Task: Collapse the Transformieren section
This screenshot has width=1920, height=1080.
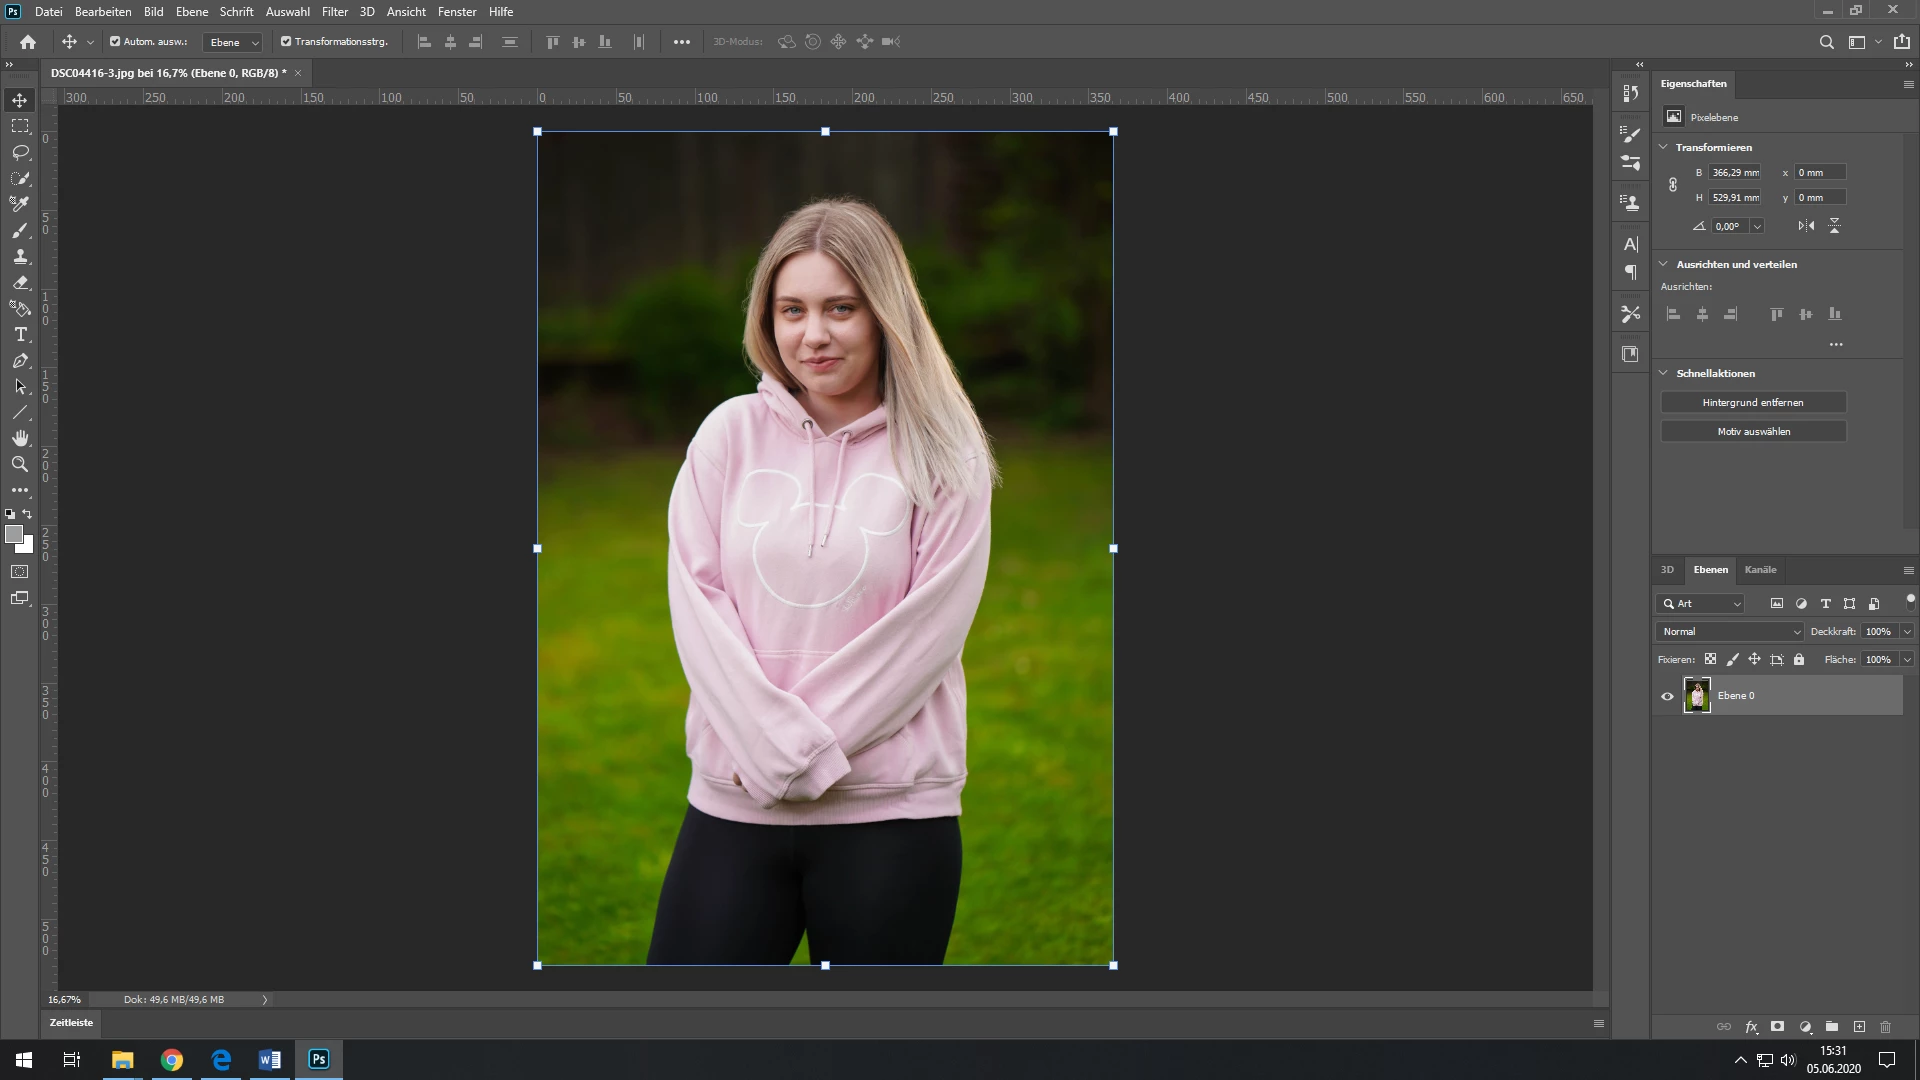Action: coord(1664,147)
